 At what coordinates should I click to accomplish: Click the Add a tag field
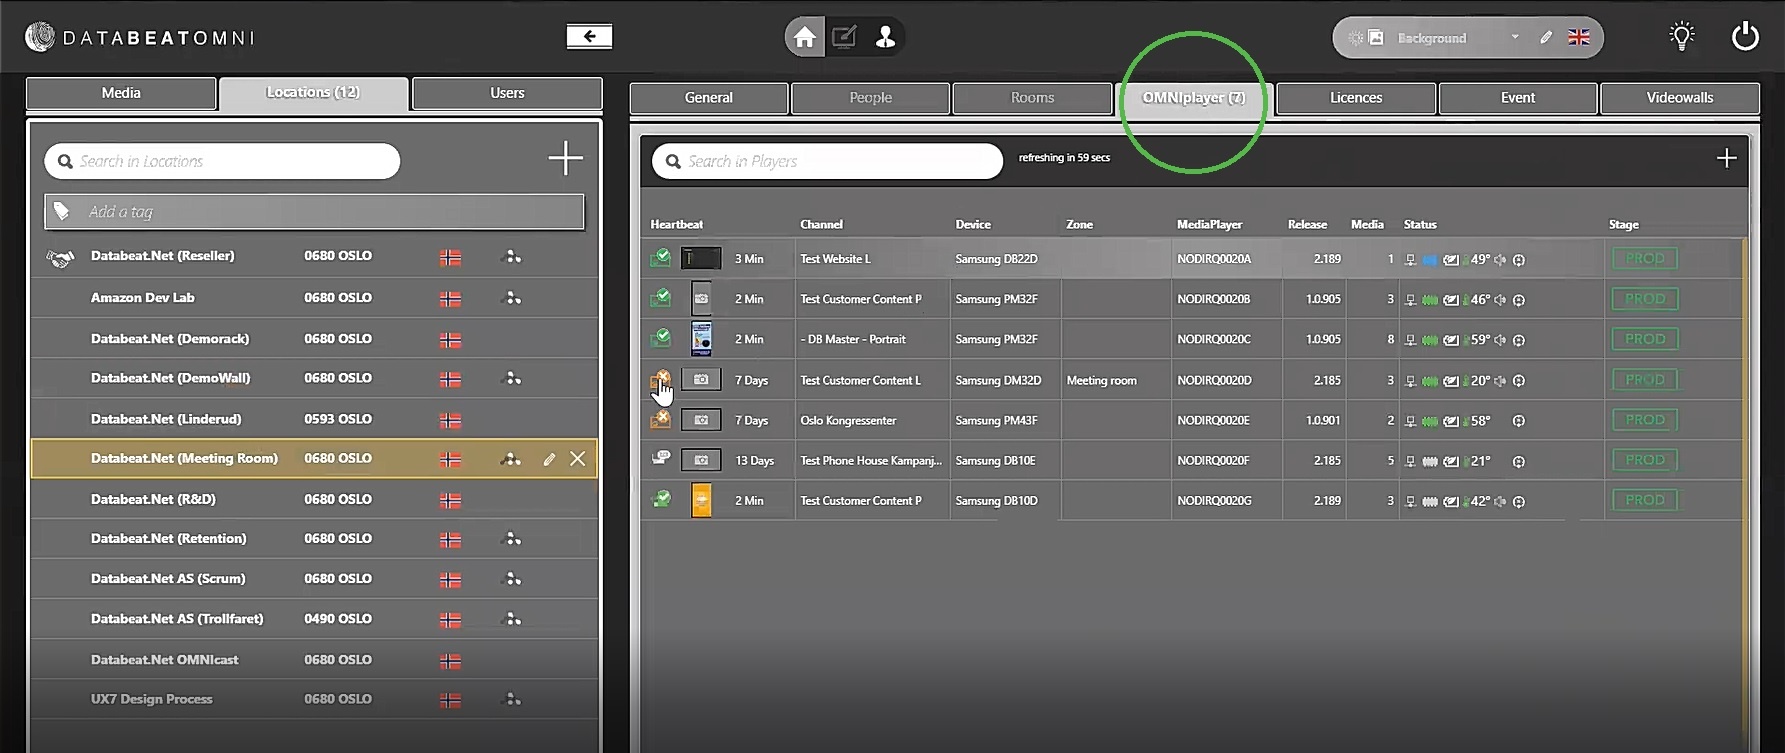(x=314, y=212)
